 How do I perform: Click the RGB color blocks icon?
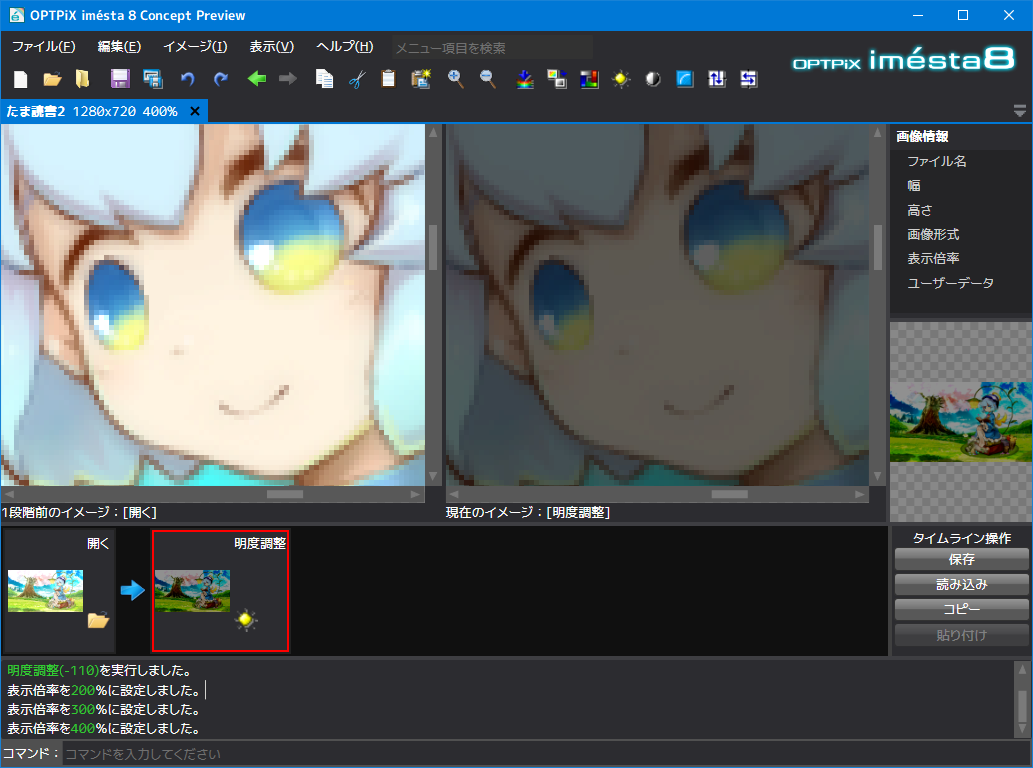pos(589,80)
